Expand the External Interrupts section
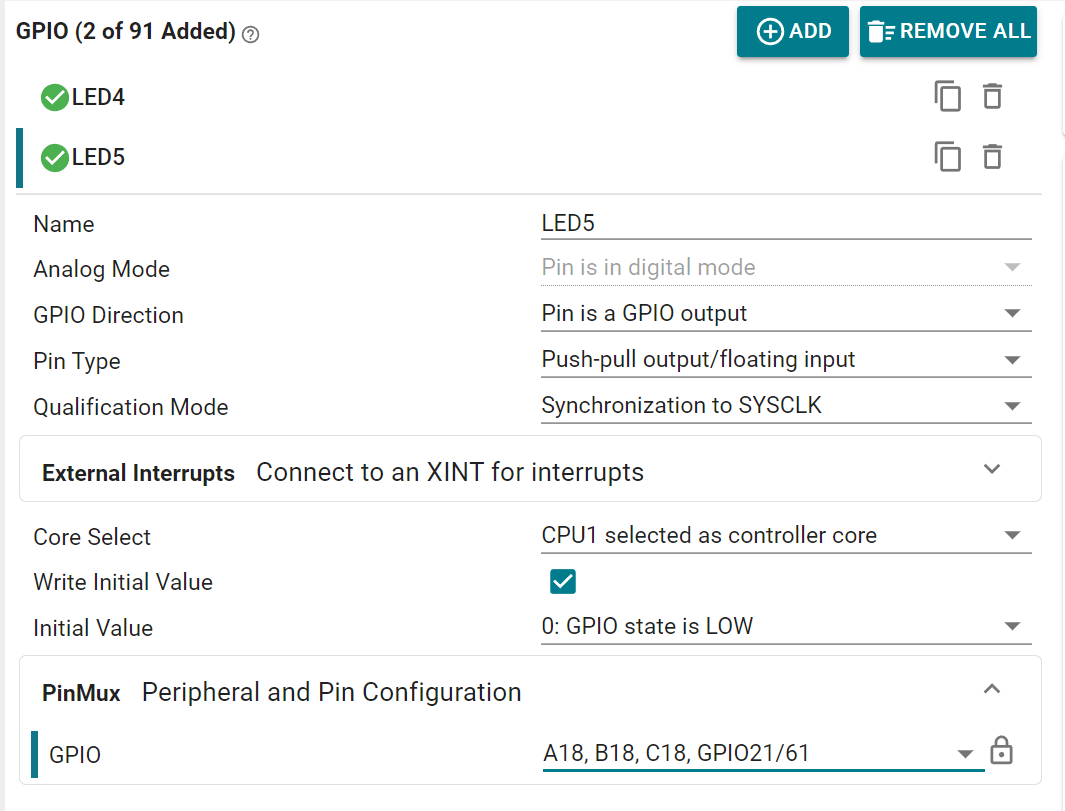Screen dimensions: 1065x811 (x=991, y=469)
